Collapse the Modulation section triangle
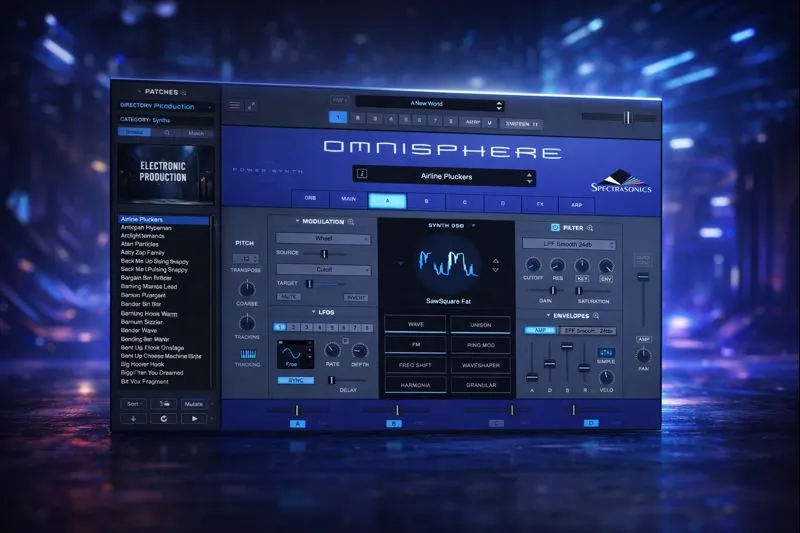The height and width of the screenshot is (533, 800). coord(297,221)
